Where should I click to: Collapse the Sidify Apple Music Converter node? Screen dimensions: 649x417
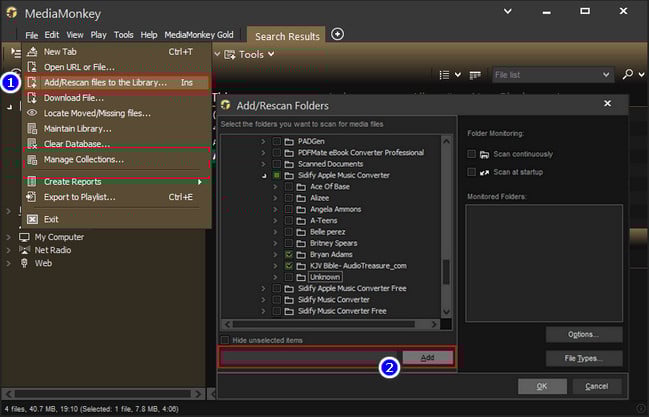[263, 176]
